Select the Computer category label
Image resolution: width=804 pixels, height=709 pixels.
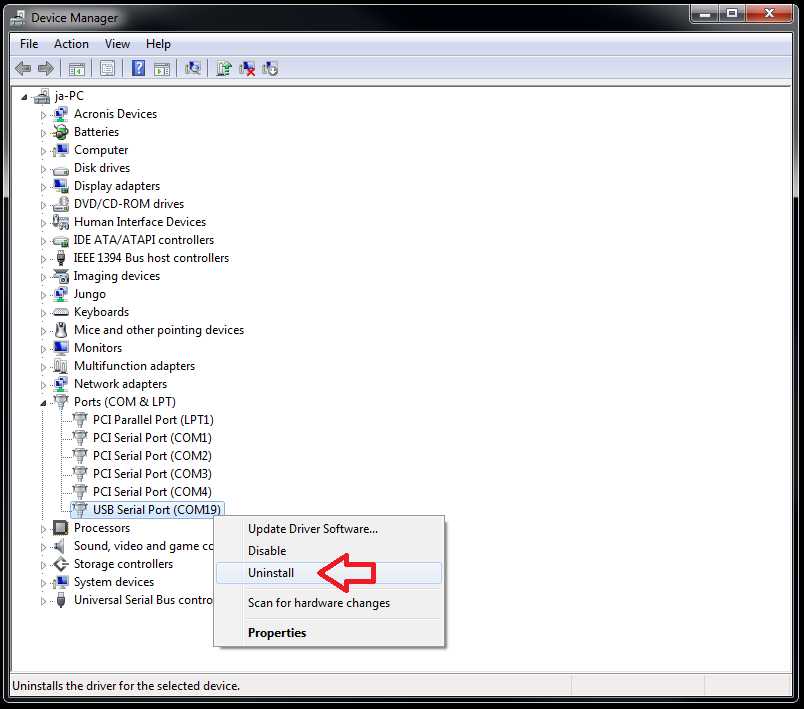(101, 150)
